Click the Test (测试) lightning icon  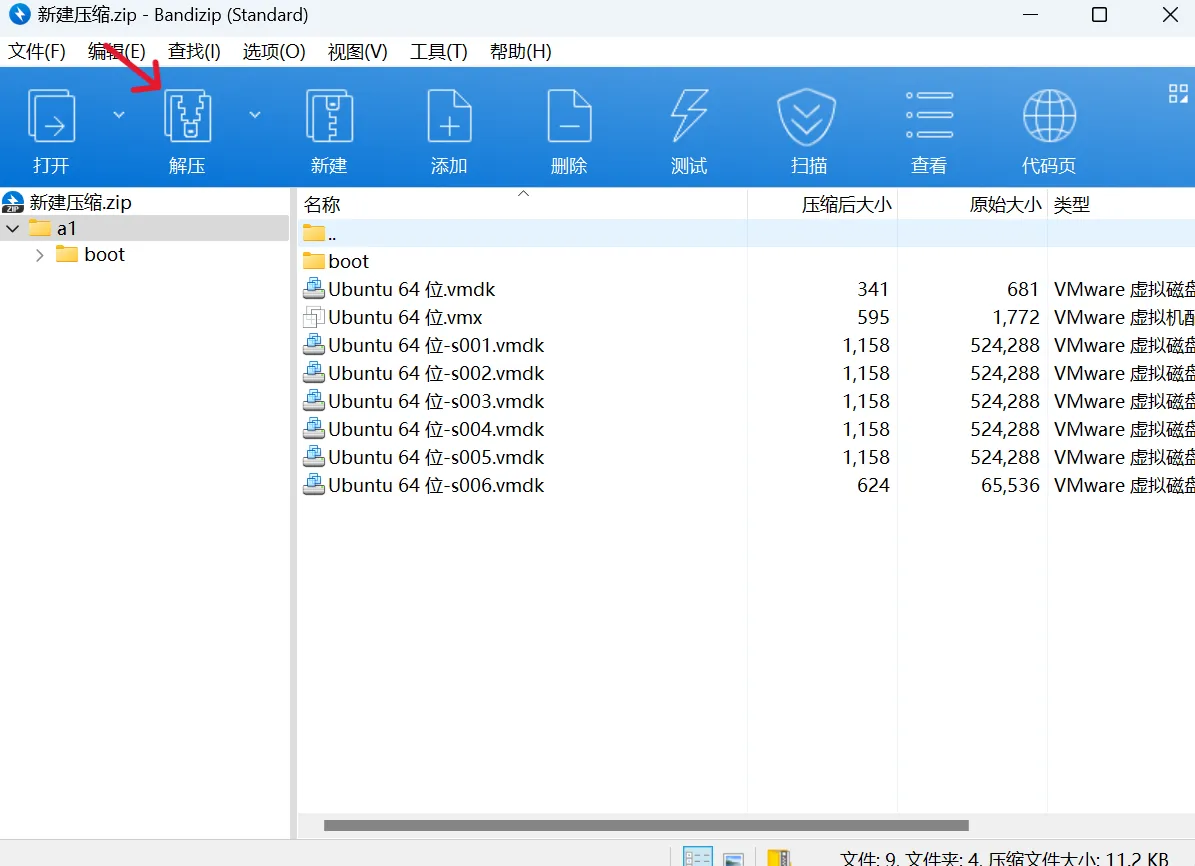pos(689,116)
